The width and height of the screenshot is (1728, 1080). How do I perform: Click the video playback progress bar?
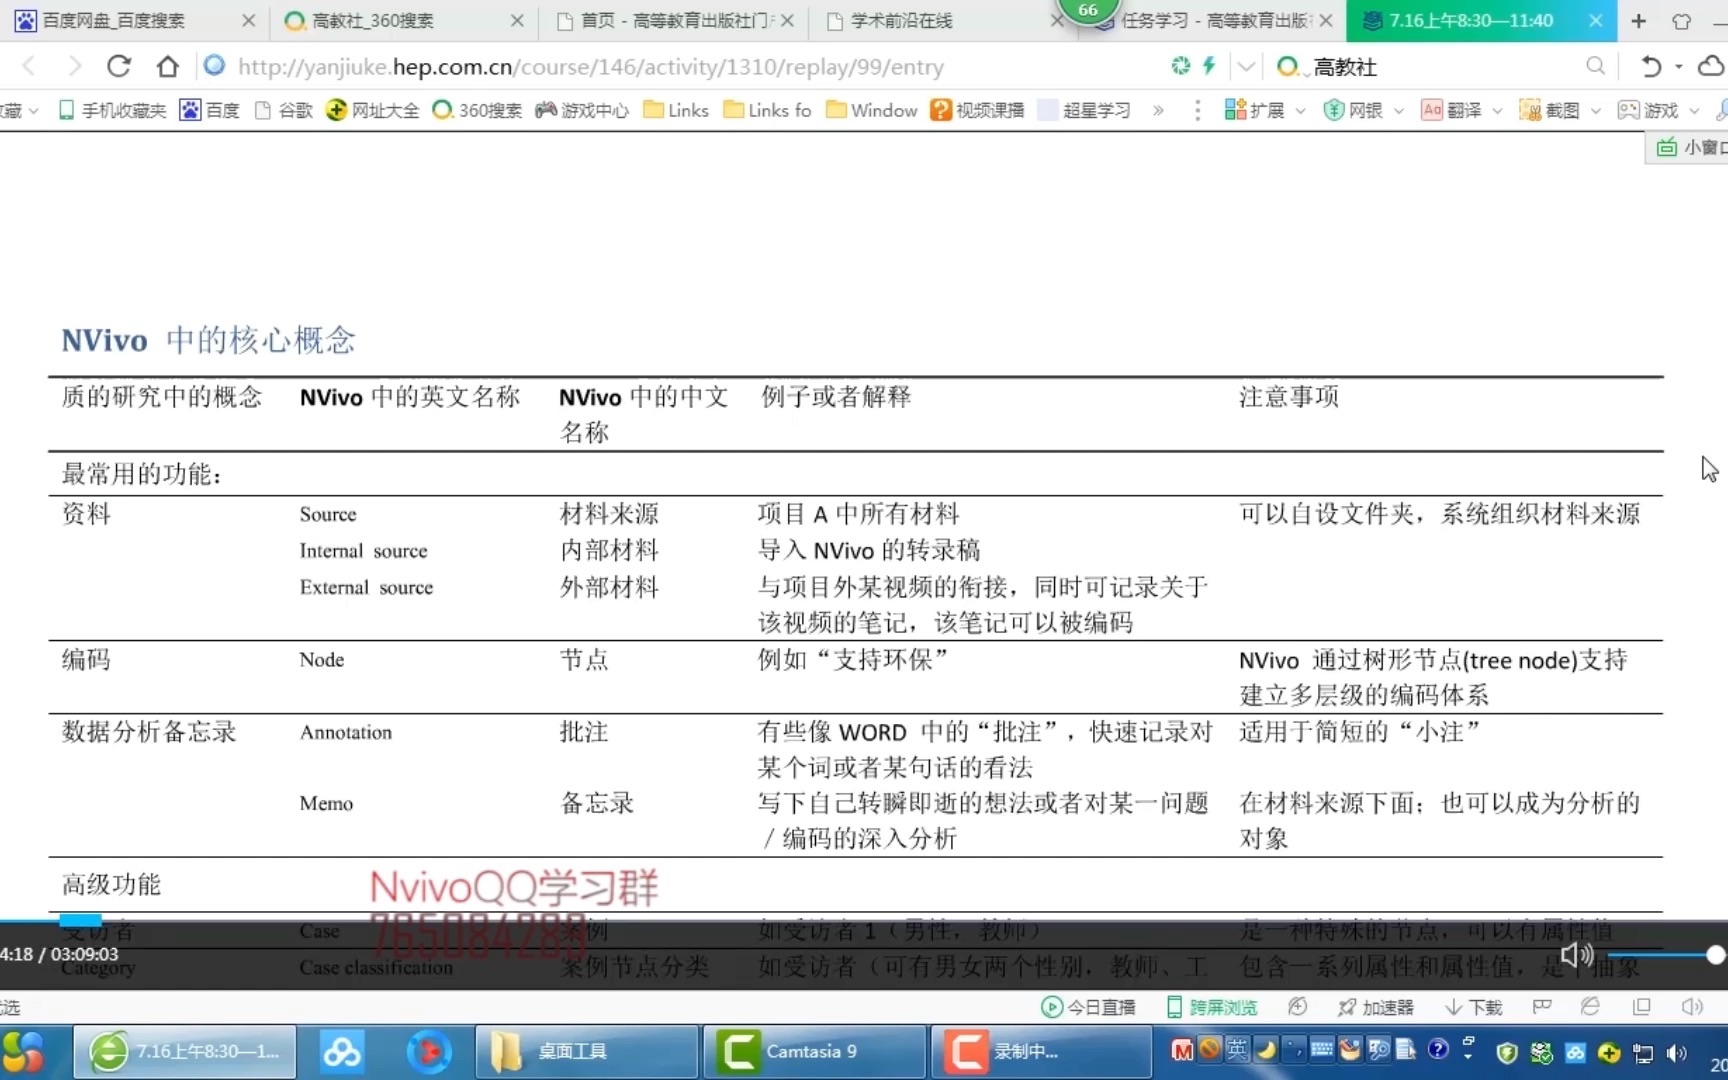pyautogui.click(x=864, y=919)
